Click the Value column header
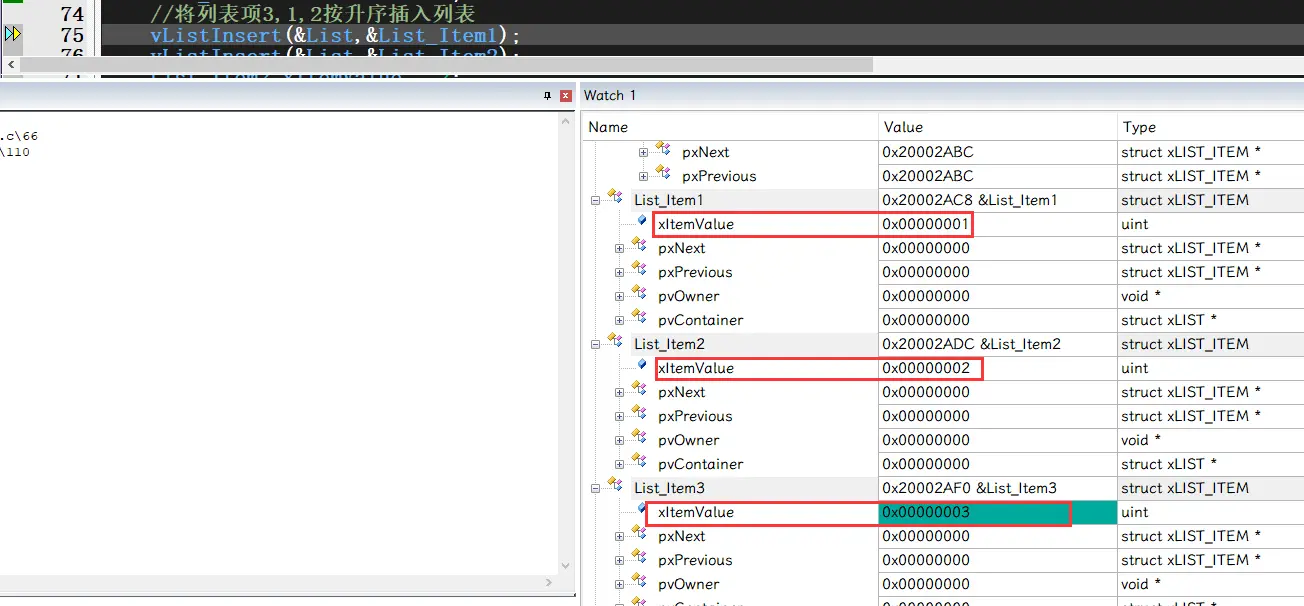This screenshot has width=1304, height=606. pyautogui.click(x=903, y=127)
